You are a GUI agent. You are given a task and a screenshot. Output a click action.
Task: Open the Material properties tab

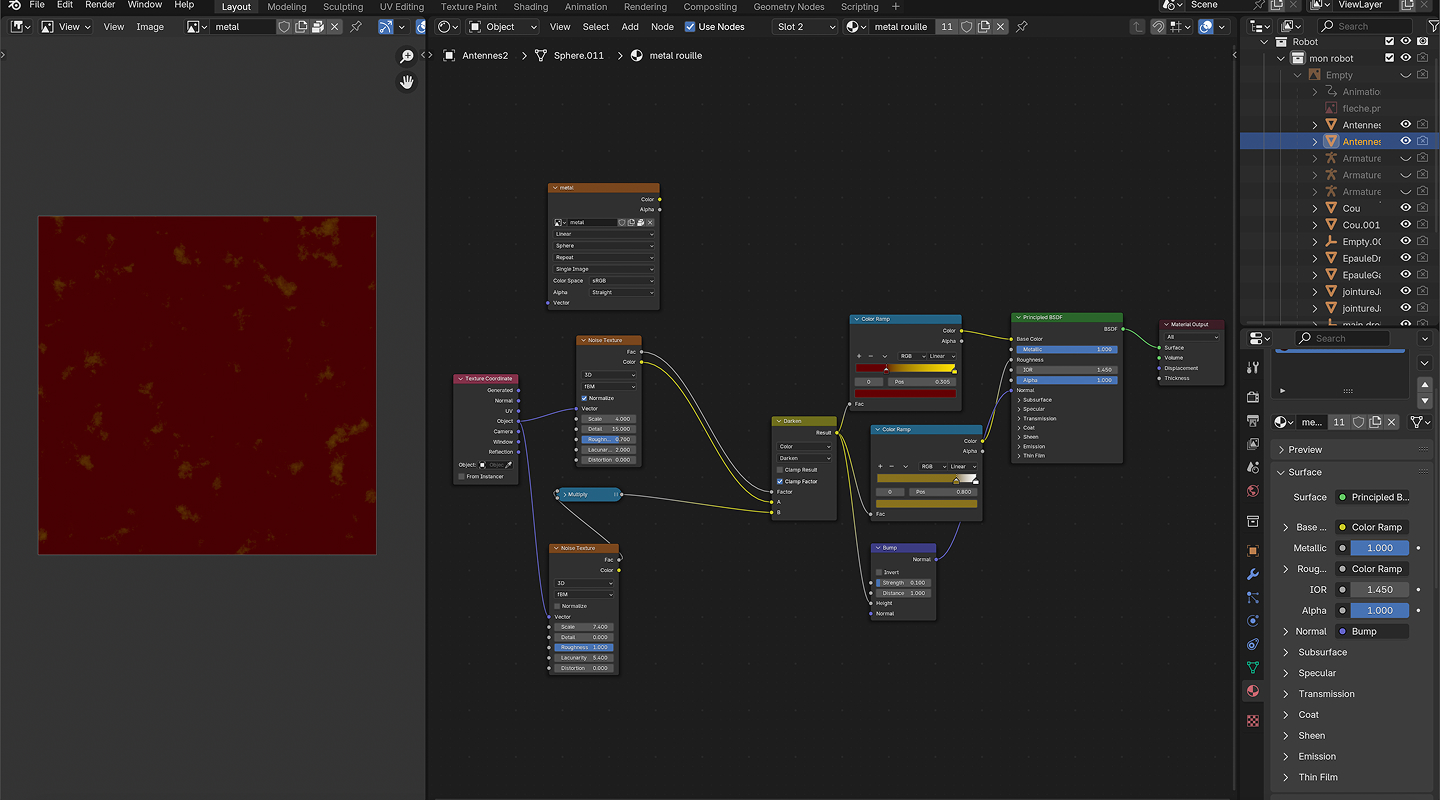tap(1253, 691)
